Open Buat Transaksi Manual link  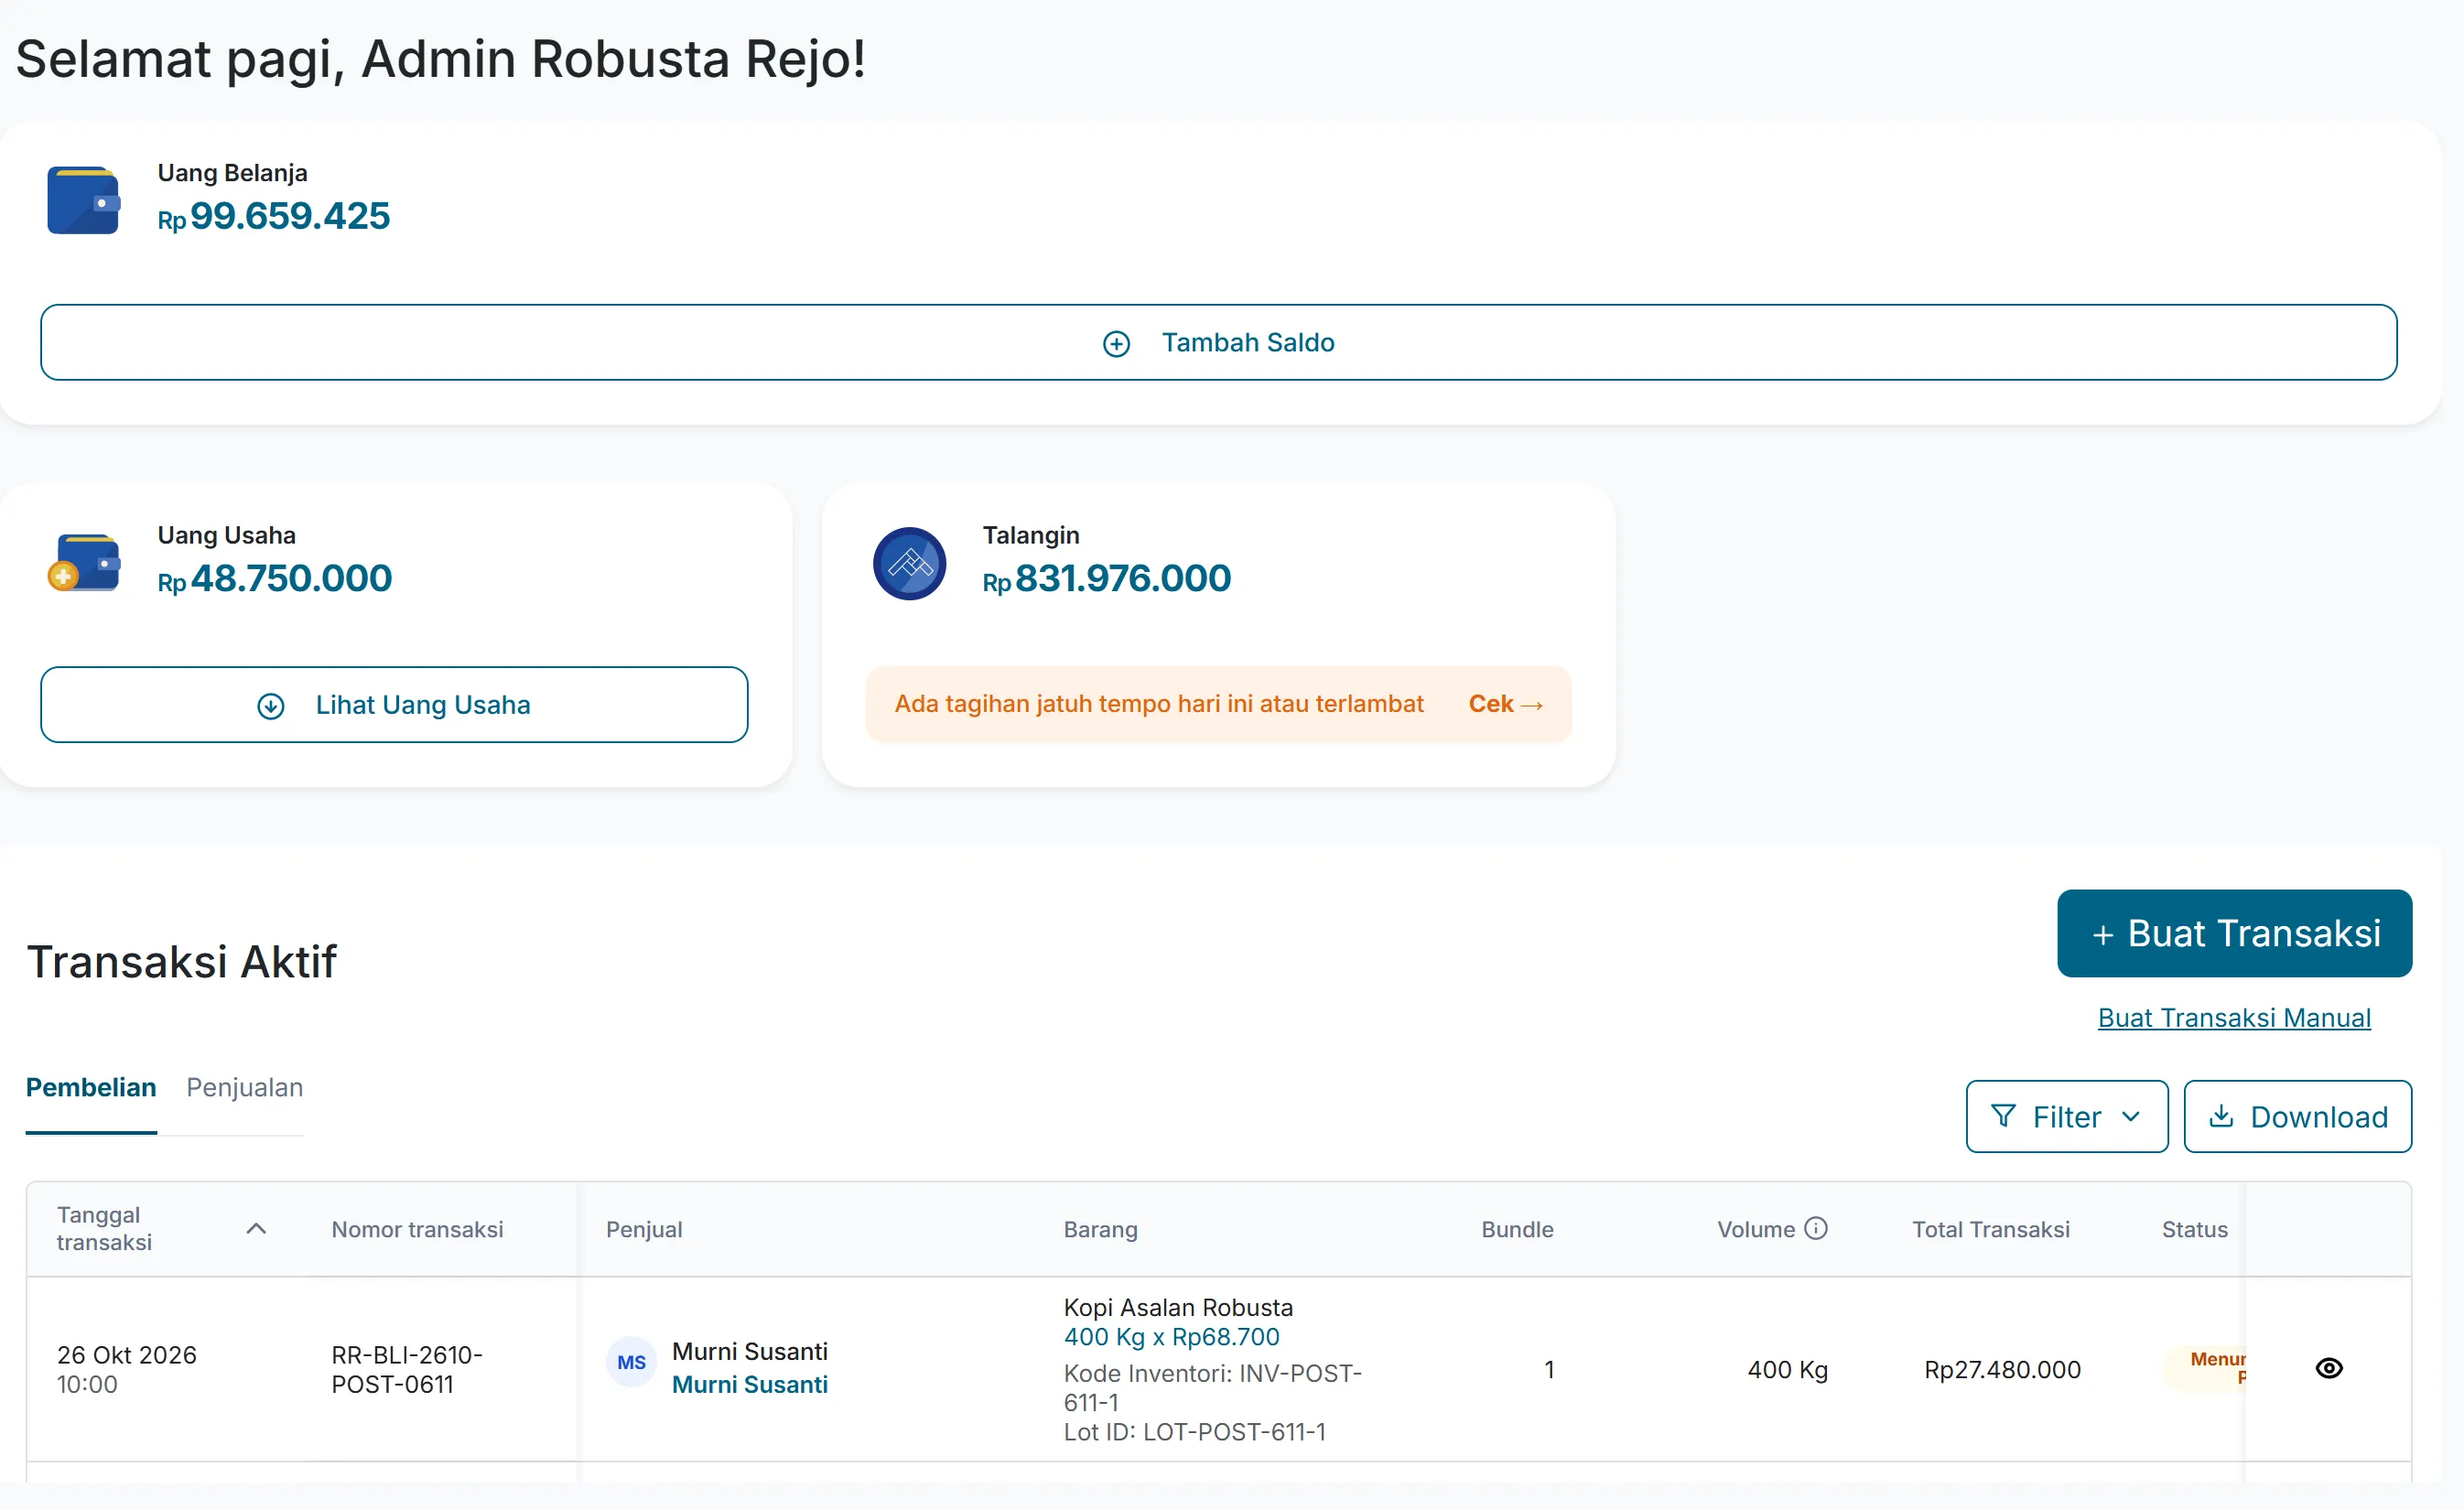(x=2234, y=1017)
